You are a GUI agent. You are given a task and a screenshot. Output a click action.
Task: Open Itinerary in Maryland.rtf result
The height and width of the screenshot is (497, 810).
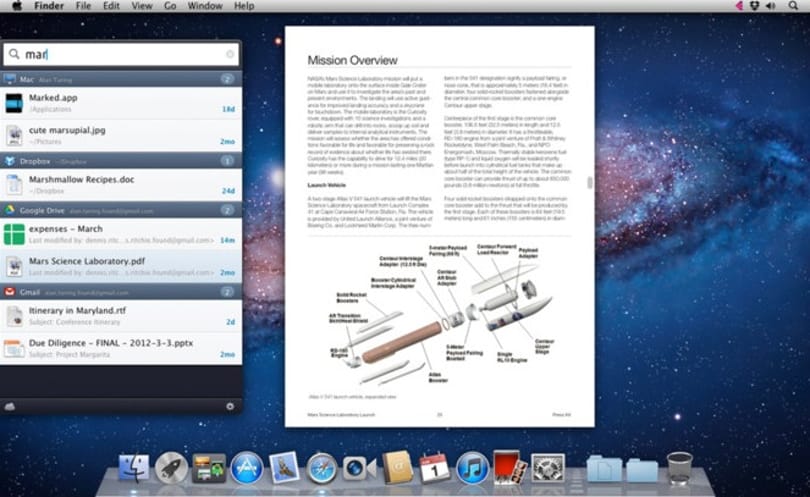[121, 316]
